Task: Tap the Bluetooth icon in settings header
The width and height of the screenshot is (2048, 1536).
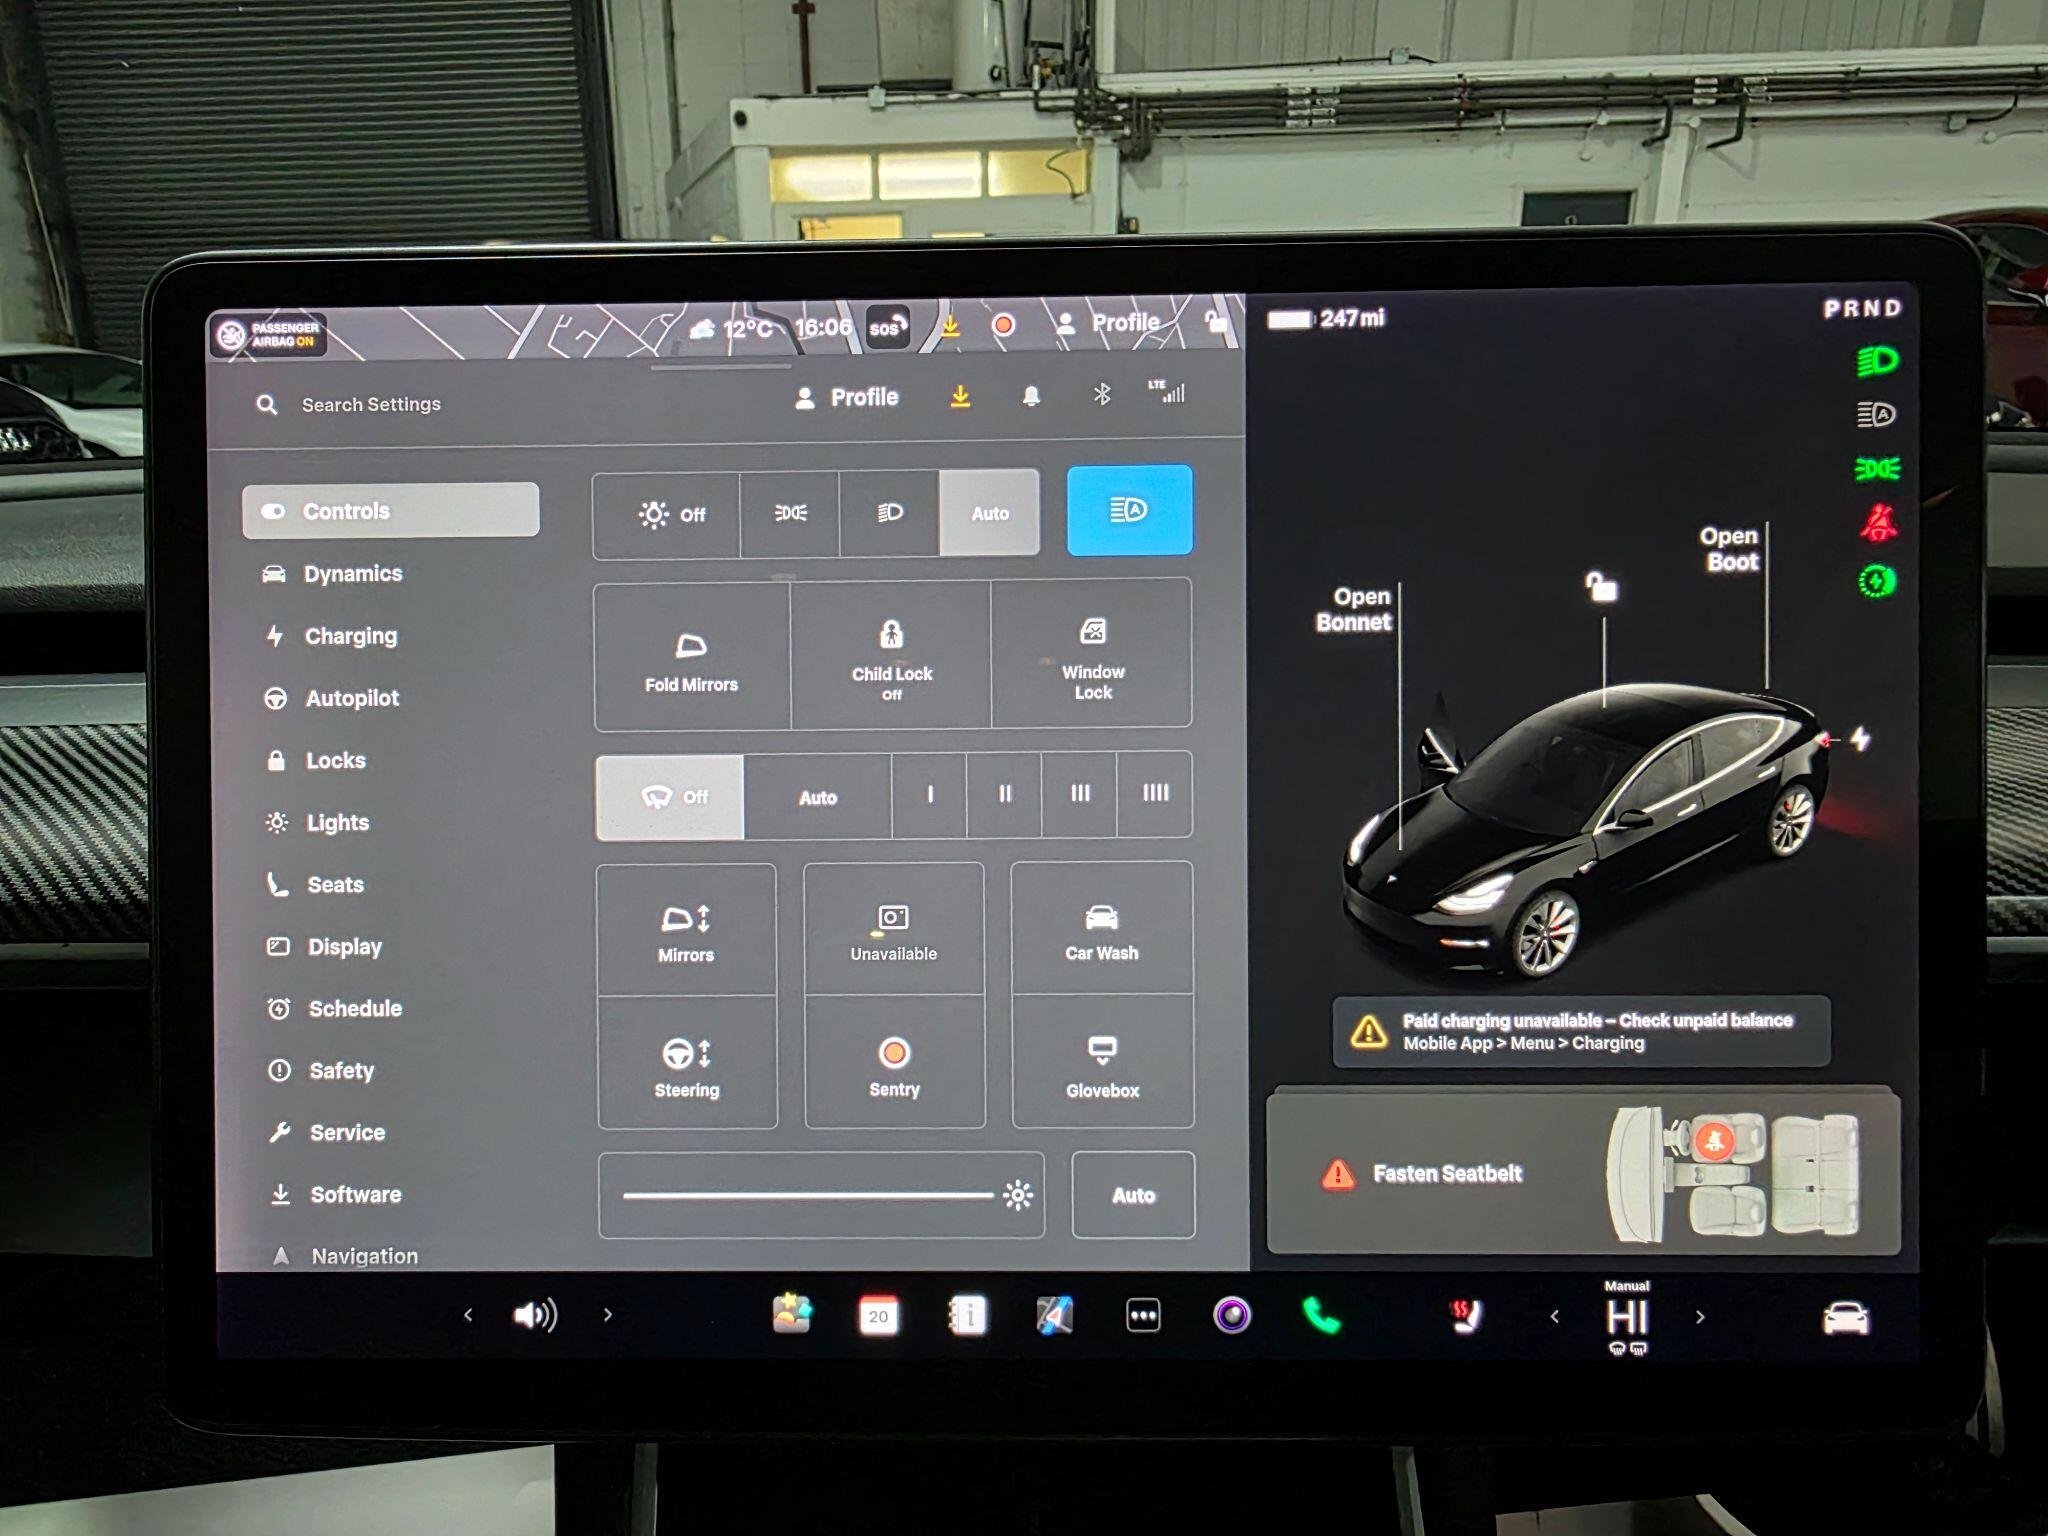Action: tap(1101, 396)
